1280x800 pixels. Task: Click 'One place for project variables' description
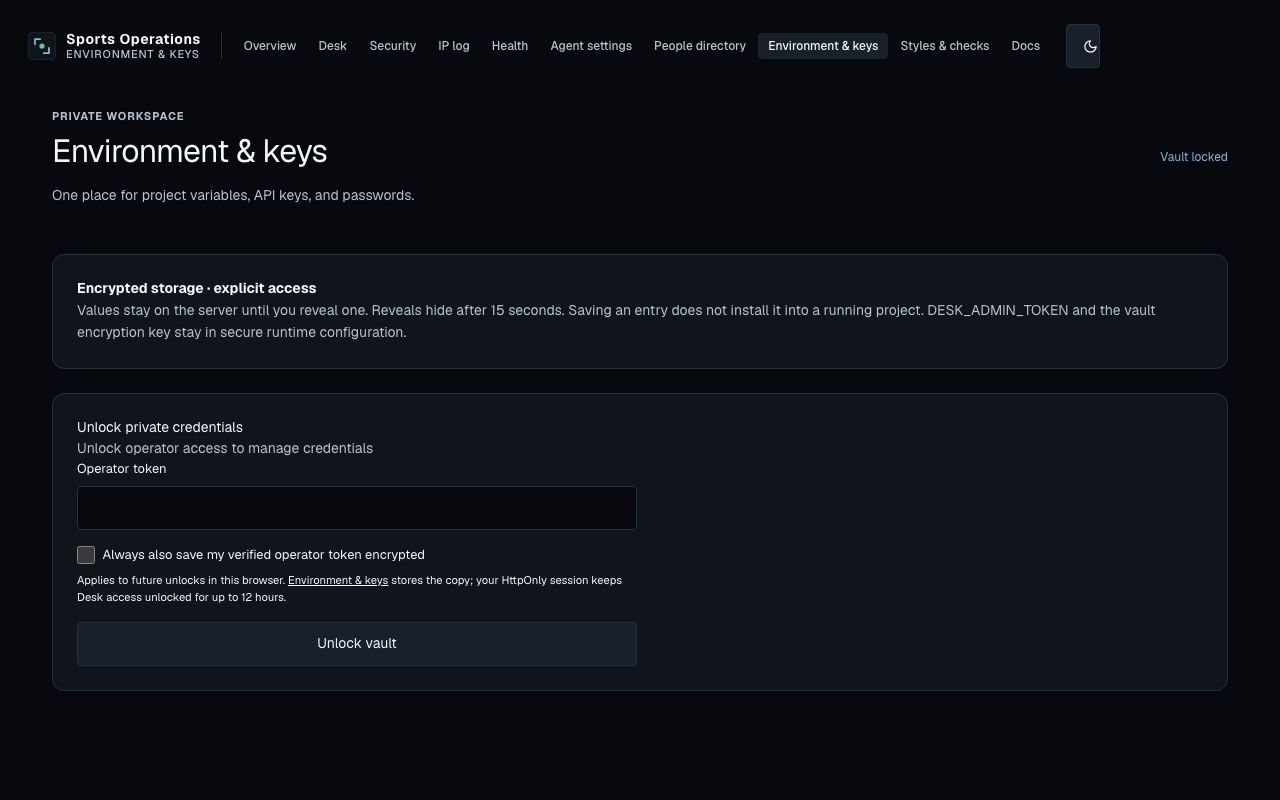233,195
